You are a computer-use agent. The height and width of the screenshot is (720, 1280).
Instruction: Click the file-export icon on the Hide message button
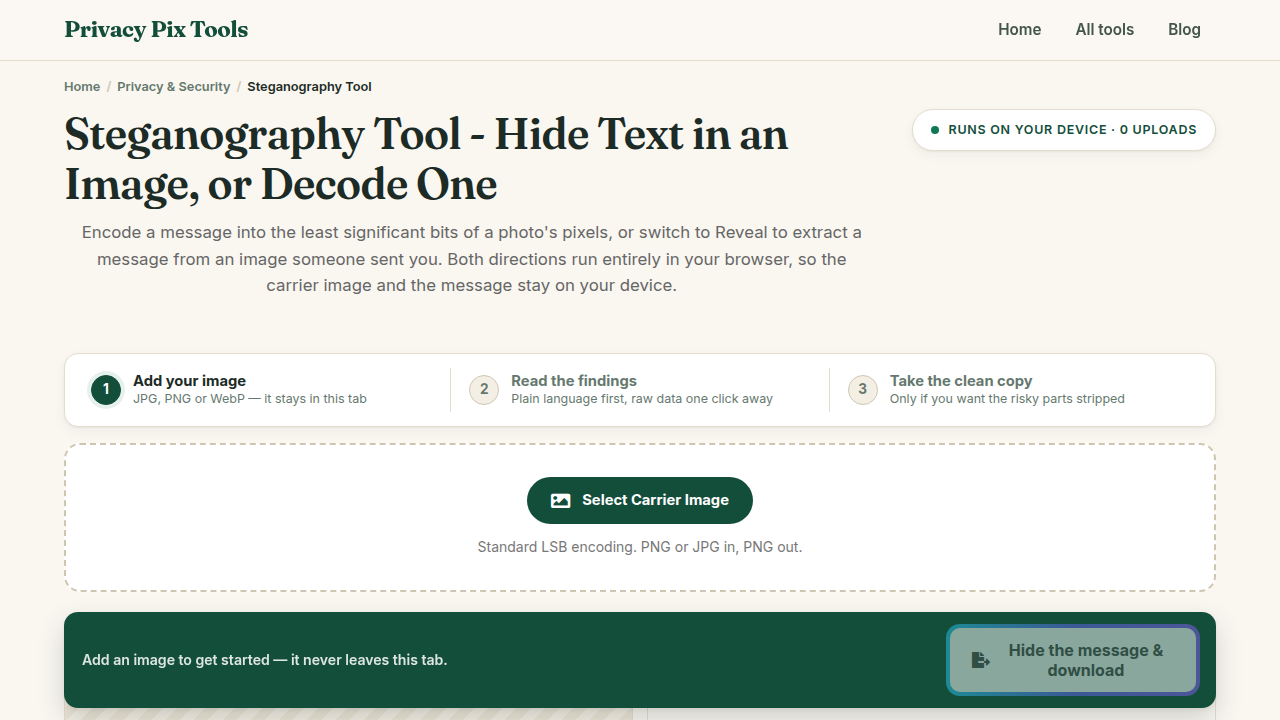point(981,660)
